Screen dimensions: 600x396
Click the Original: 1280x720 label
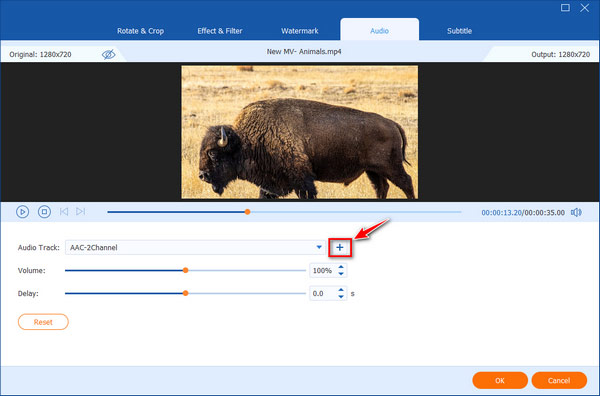click(40, 54)
